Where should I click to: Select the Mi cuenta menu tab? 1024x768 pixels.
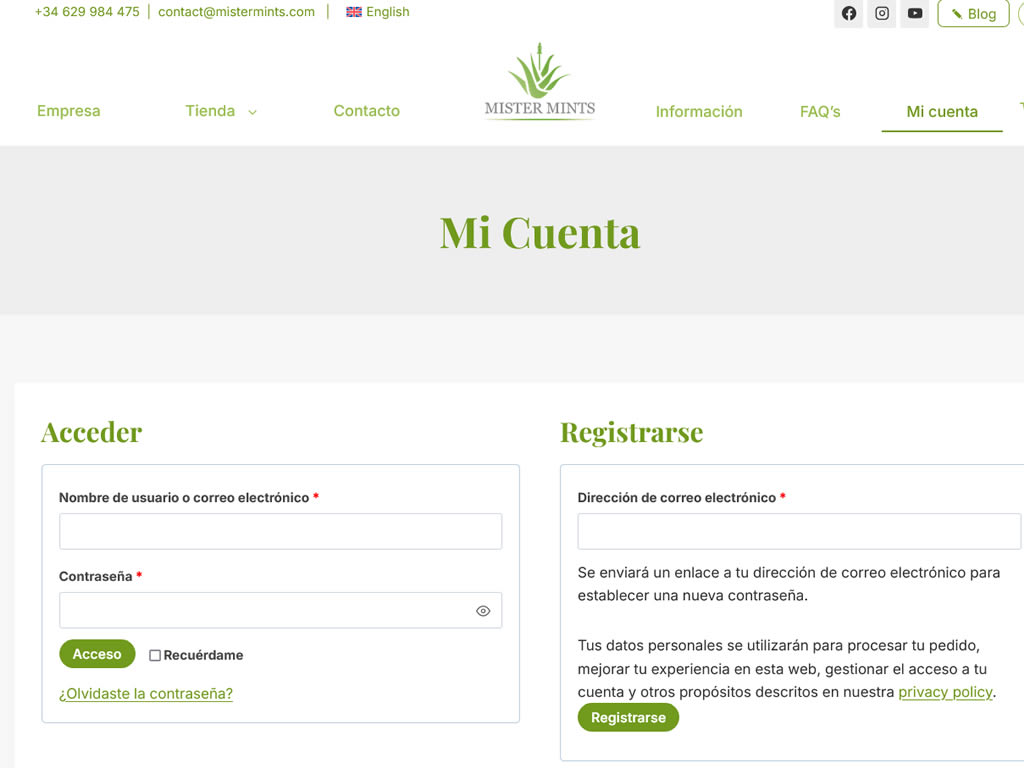click(x=942, y=112)
